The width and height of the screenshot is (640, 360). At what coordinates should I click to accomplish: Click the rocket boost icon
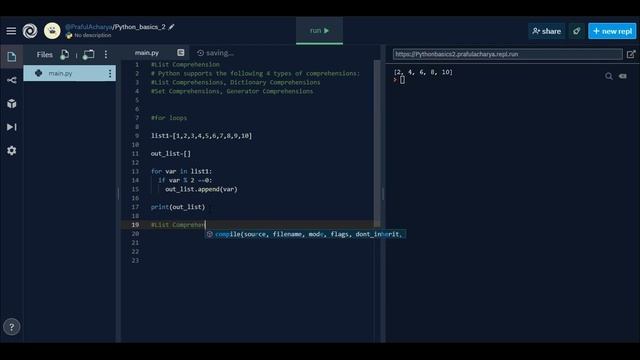[x=576, y=31]
